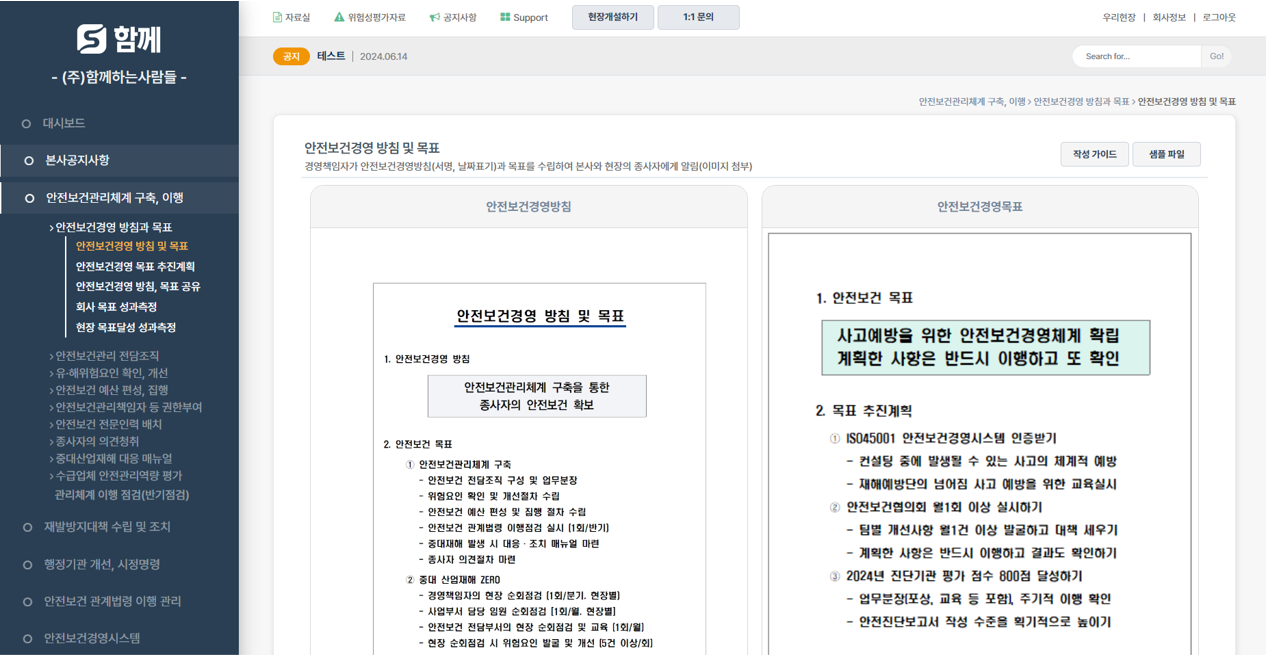Viewport: 1266px width, 655px height.
Task: Click the 공지사항 megaphone icon
Action: [434, 17]
